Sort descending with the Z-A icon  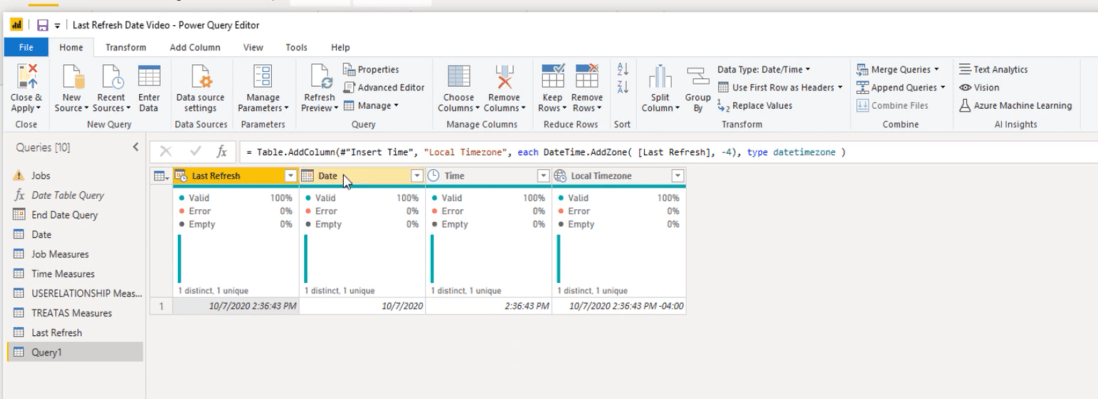click(x=623, y=87)
